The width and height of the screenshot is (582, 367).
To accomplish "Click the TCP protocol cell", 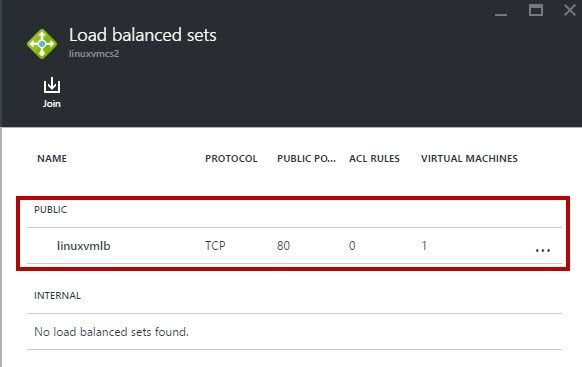I will (215, 246).
